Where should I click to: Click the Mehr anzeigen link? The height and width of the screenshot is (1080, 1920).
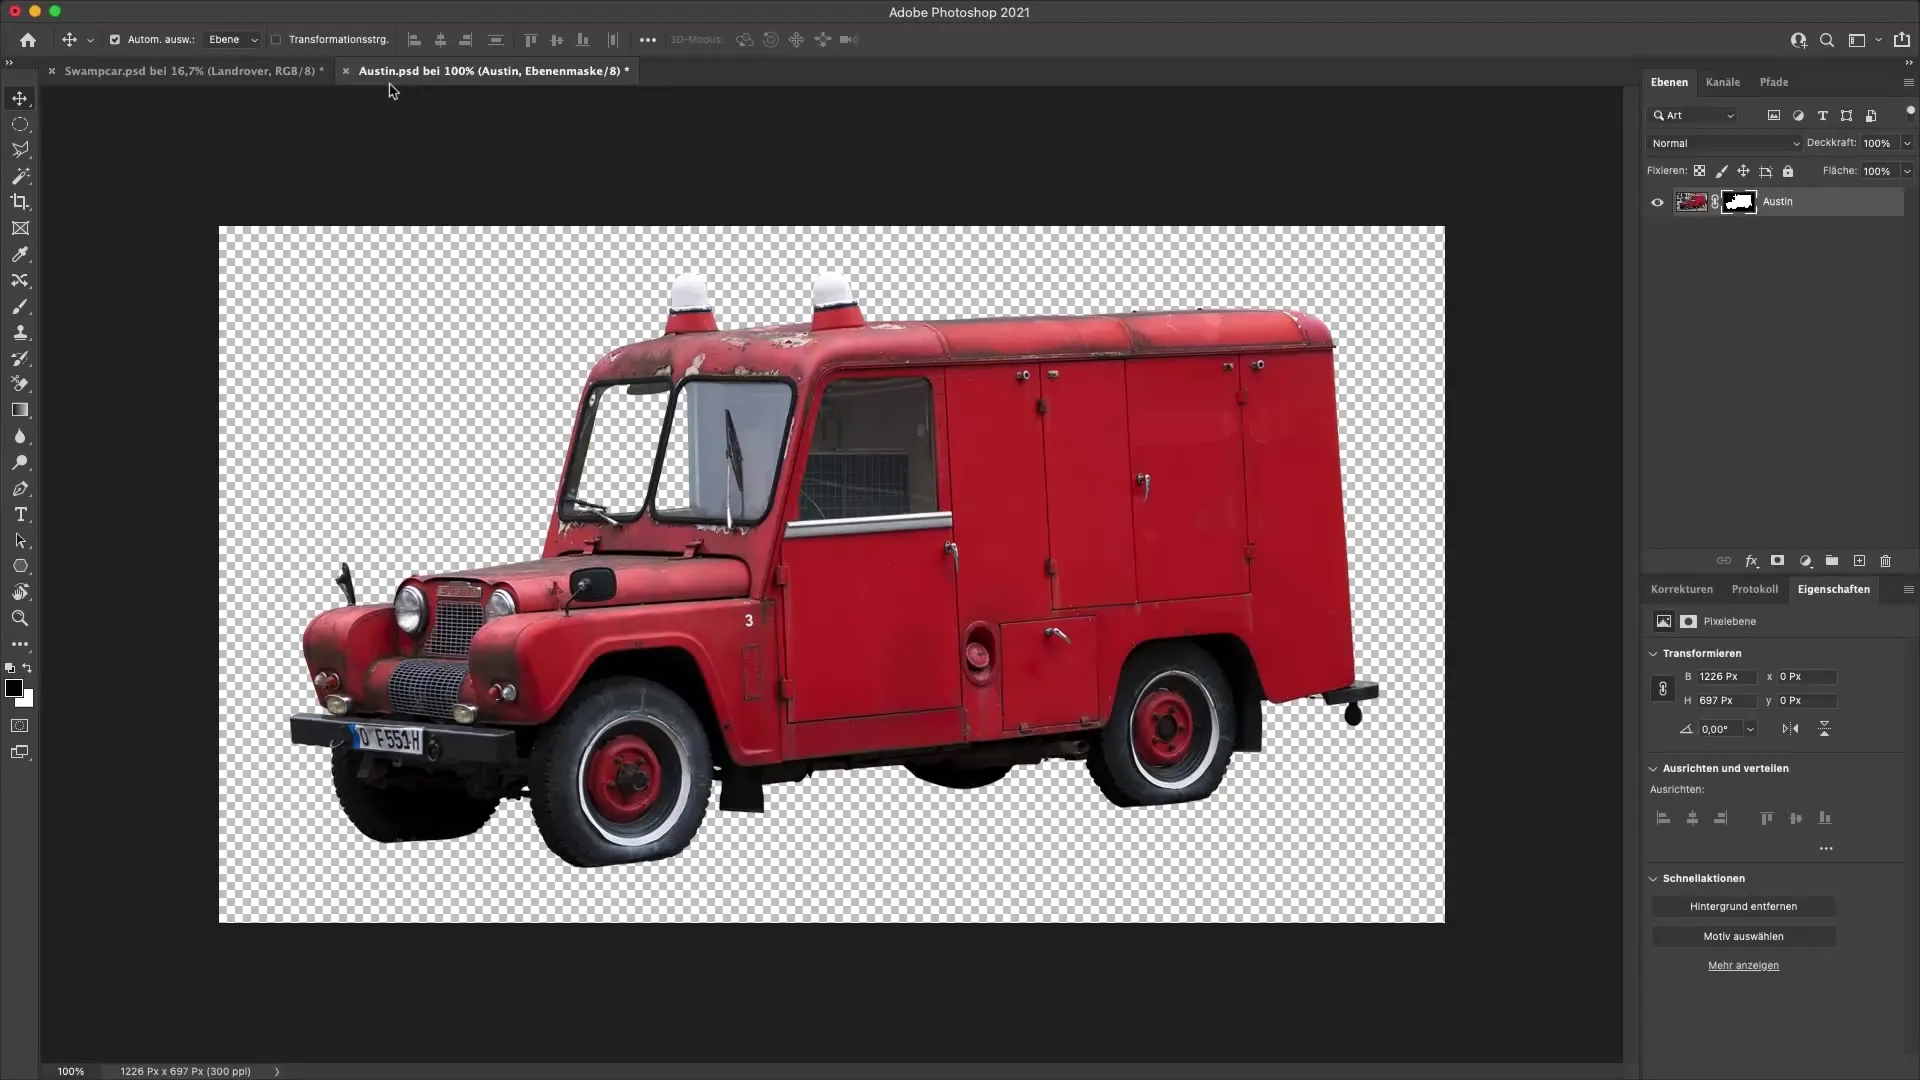tap(1744, 965)
